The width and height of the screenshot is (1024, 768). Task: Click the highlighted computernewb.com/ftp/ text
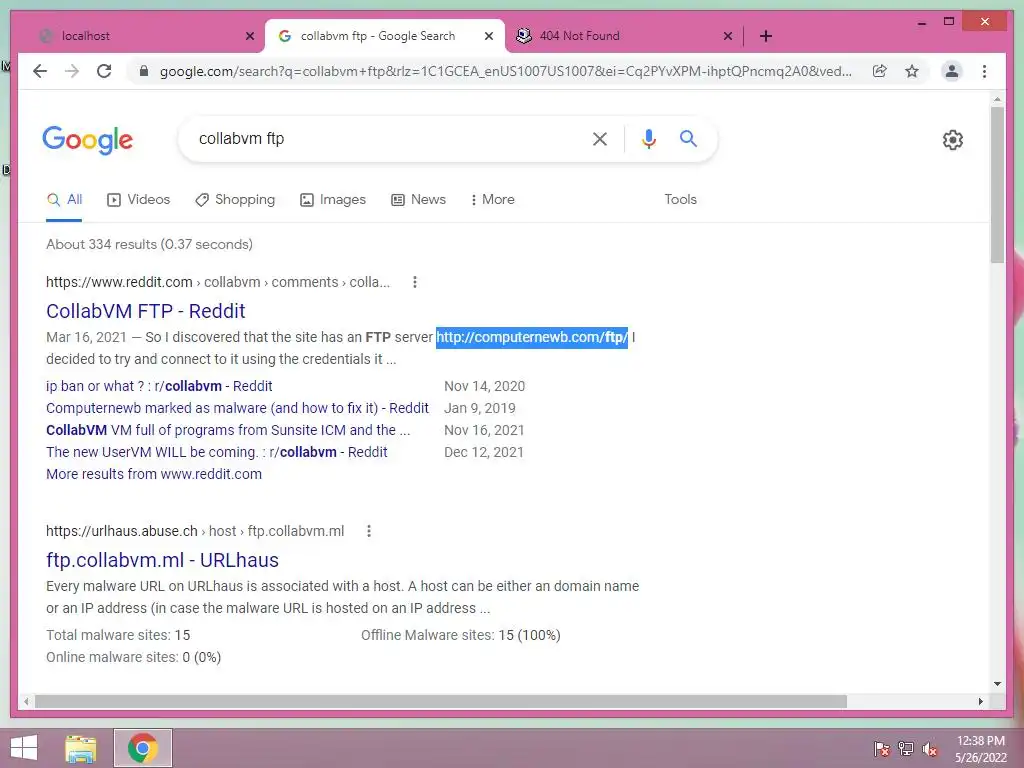(x=532, y=337)
